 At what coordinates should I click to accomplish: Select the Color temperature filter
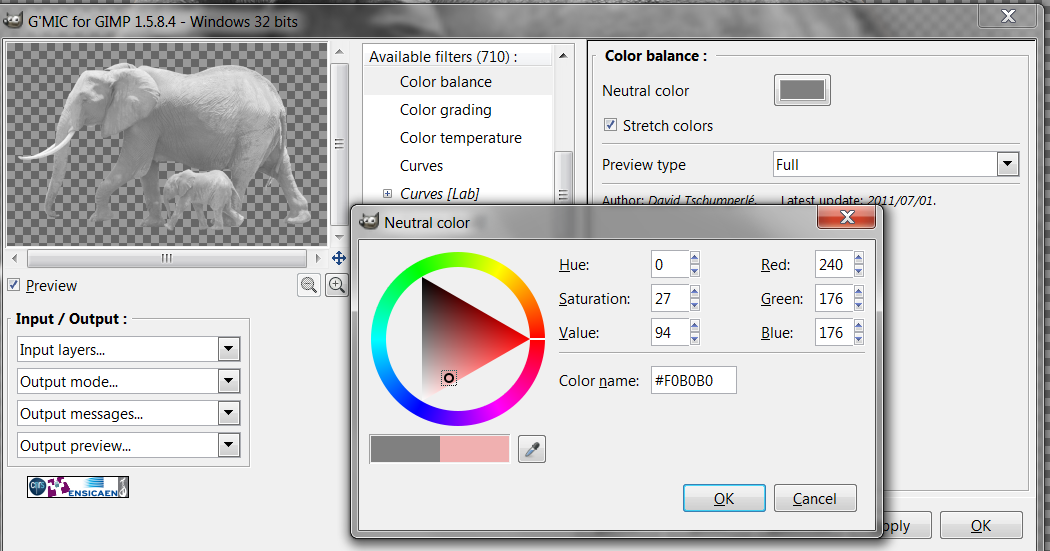461,138
